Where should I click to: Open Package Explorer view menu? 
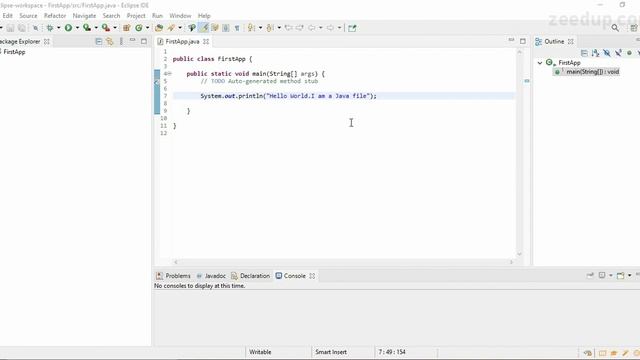[x=121, y=41]
